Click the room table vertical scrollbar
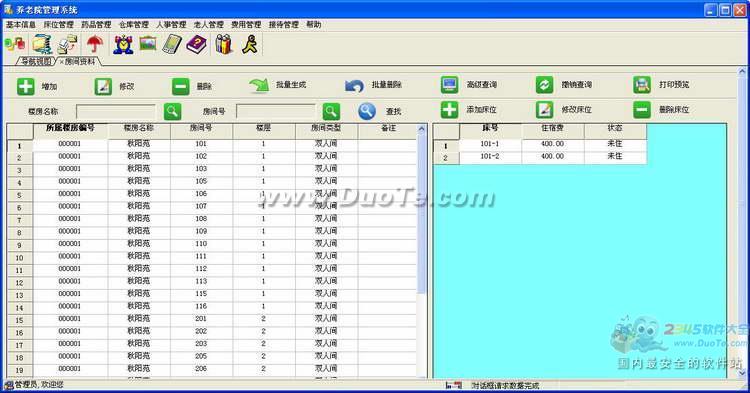Screen dimensions: 750x393 [x=421, y=251]
